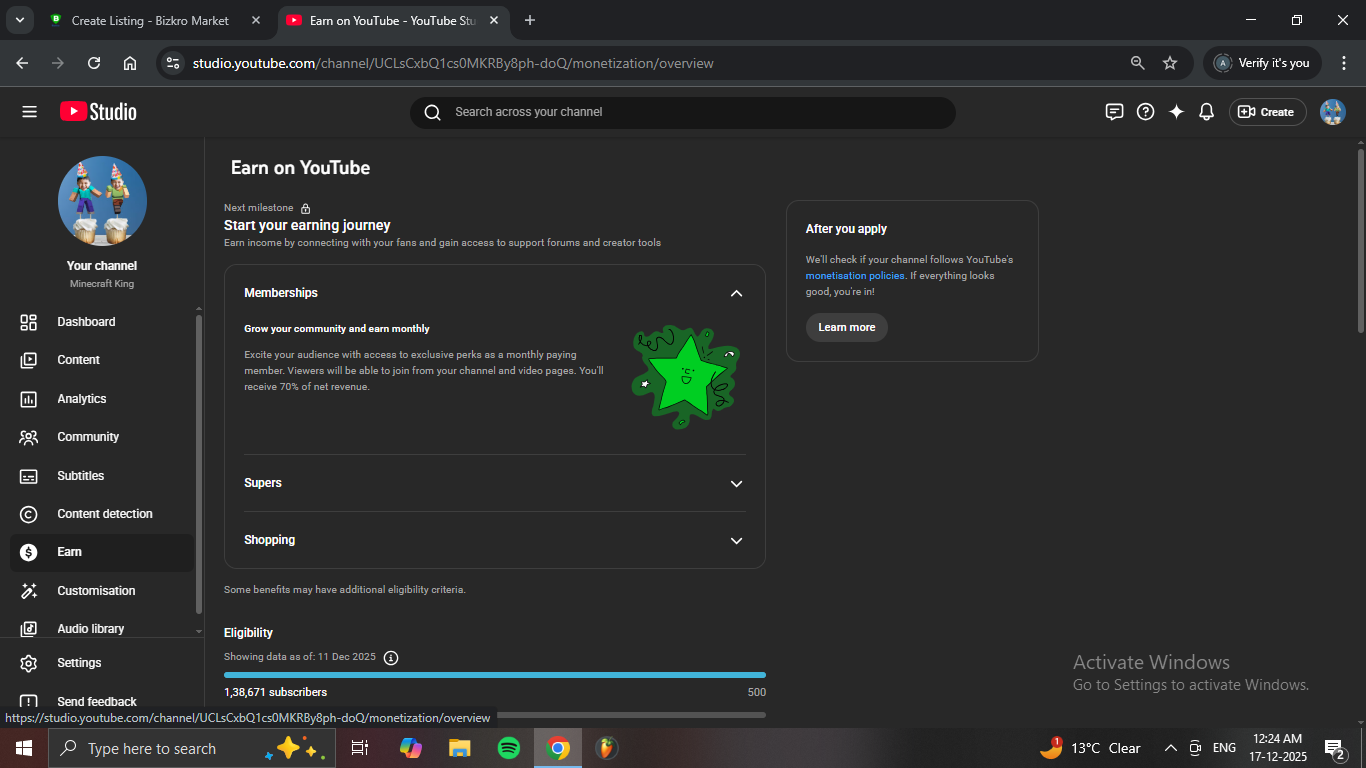The height and width of the screenshot is (768, 1366).
Task: Expand the Supers section
Action: (x=736, y=483)
